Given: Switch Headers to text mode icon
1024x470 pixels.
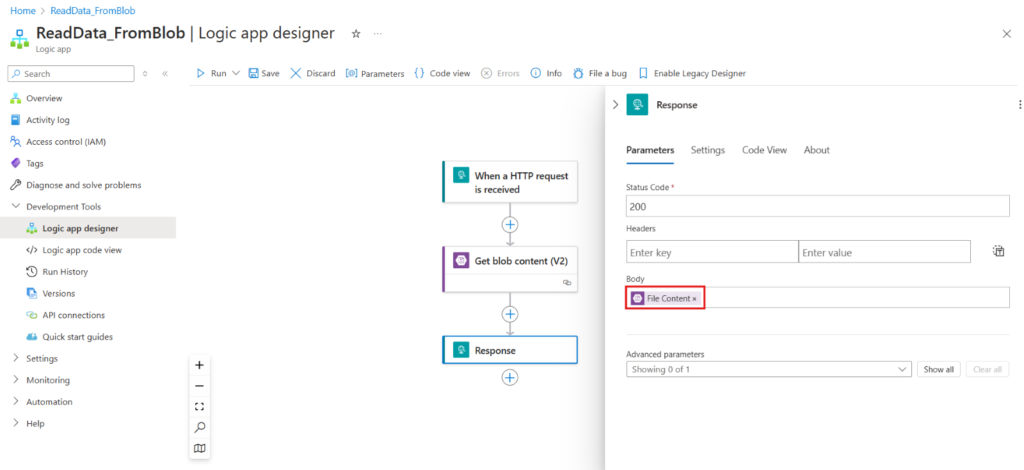Looking at the screenshot, I should (x=999, y=251).
